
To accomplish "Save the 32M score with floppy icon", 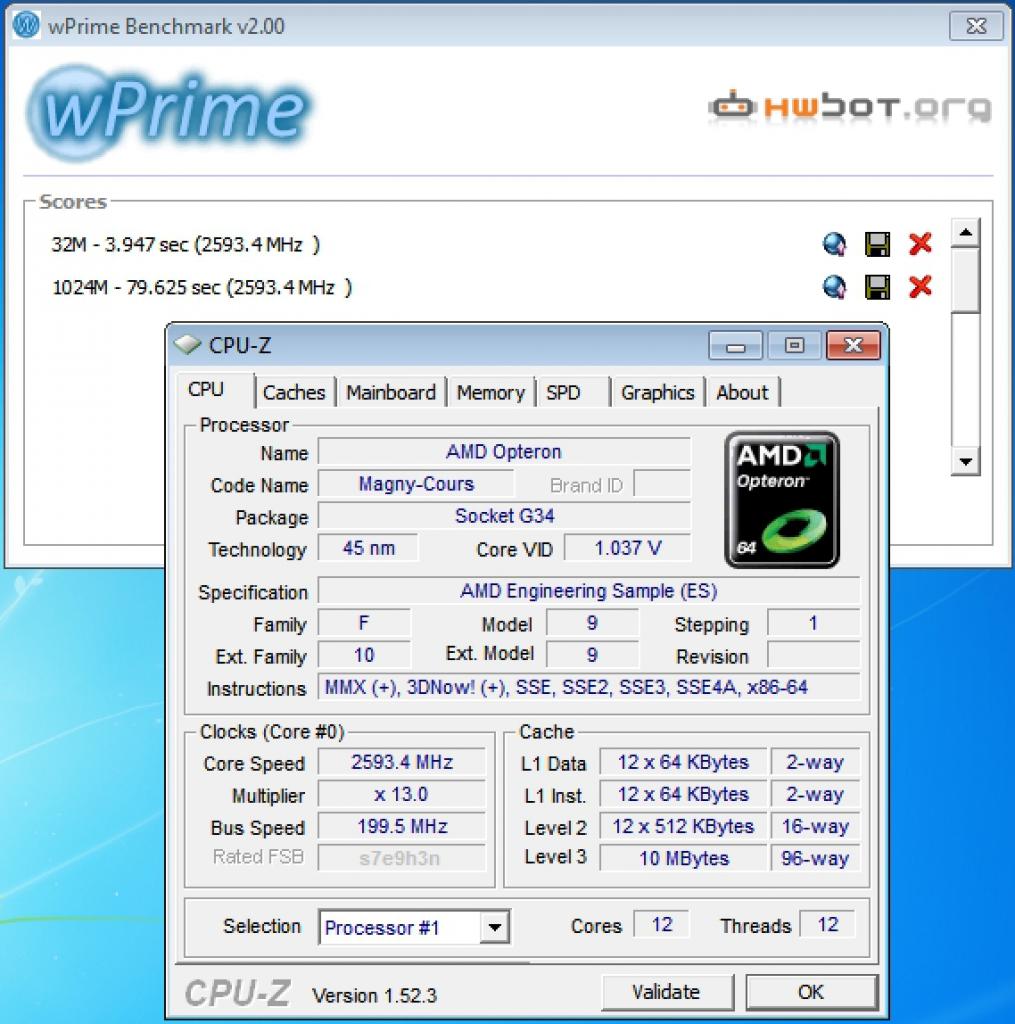I will (x=877, y=244).
